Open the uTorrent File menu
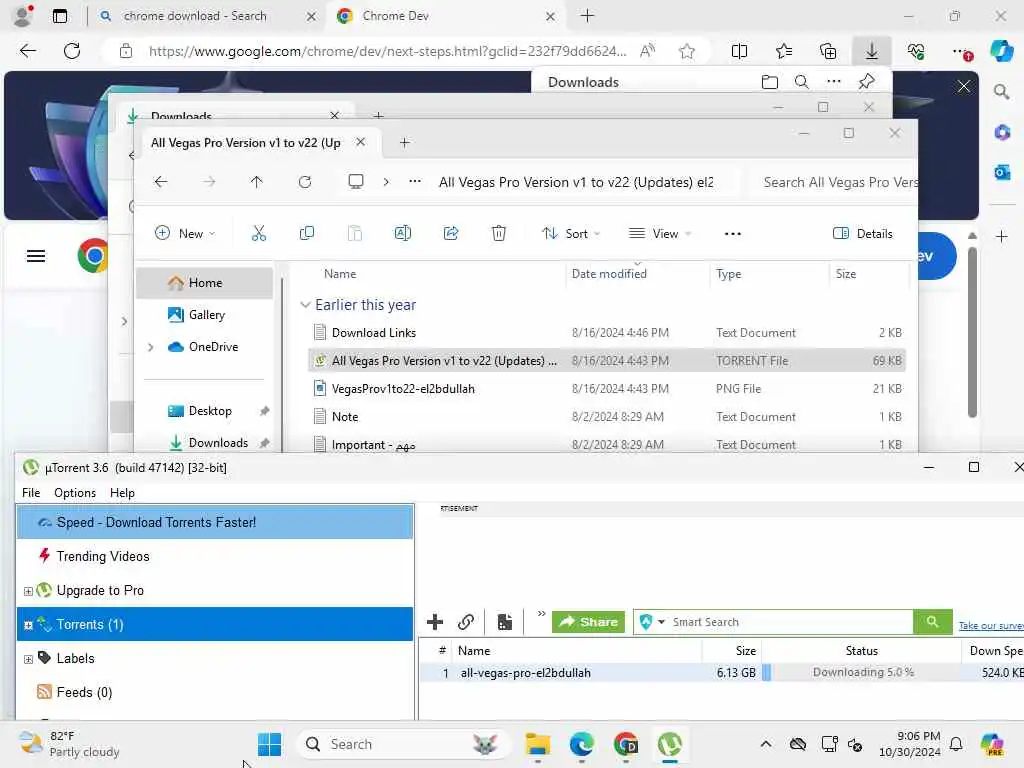This screenshot has width=1024, height=768. pyautogui.click(x=31, y=492)
